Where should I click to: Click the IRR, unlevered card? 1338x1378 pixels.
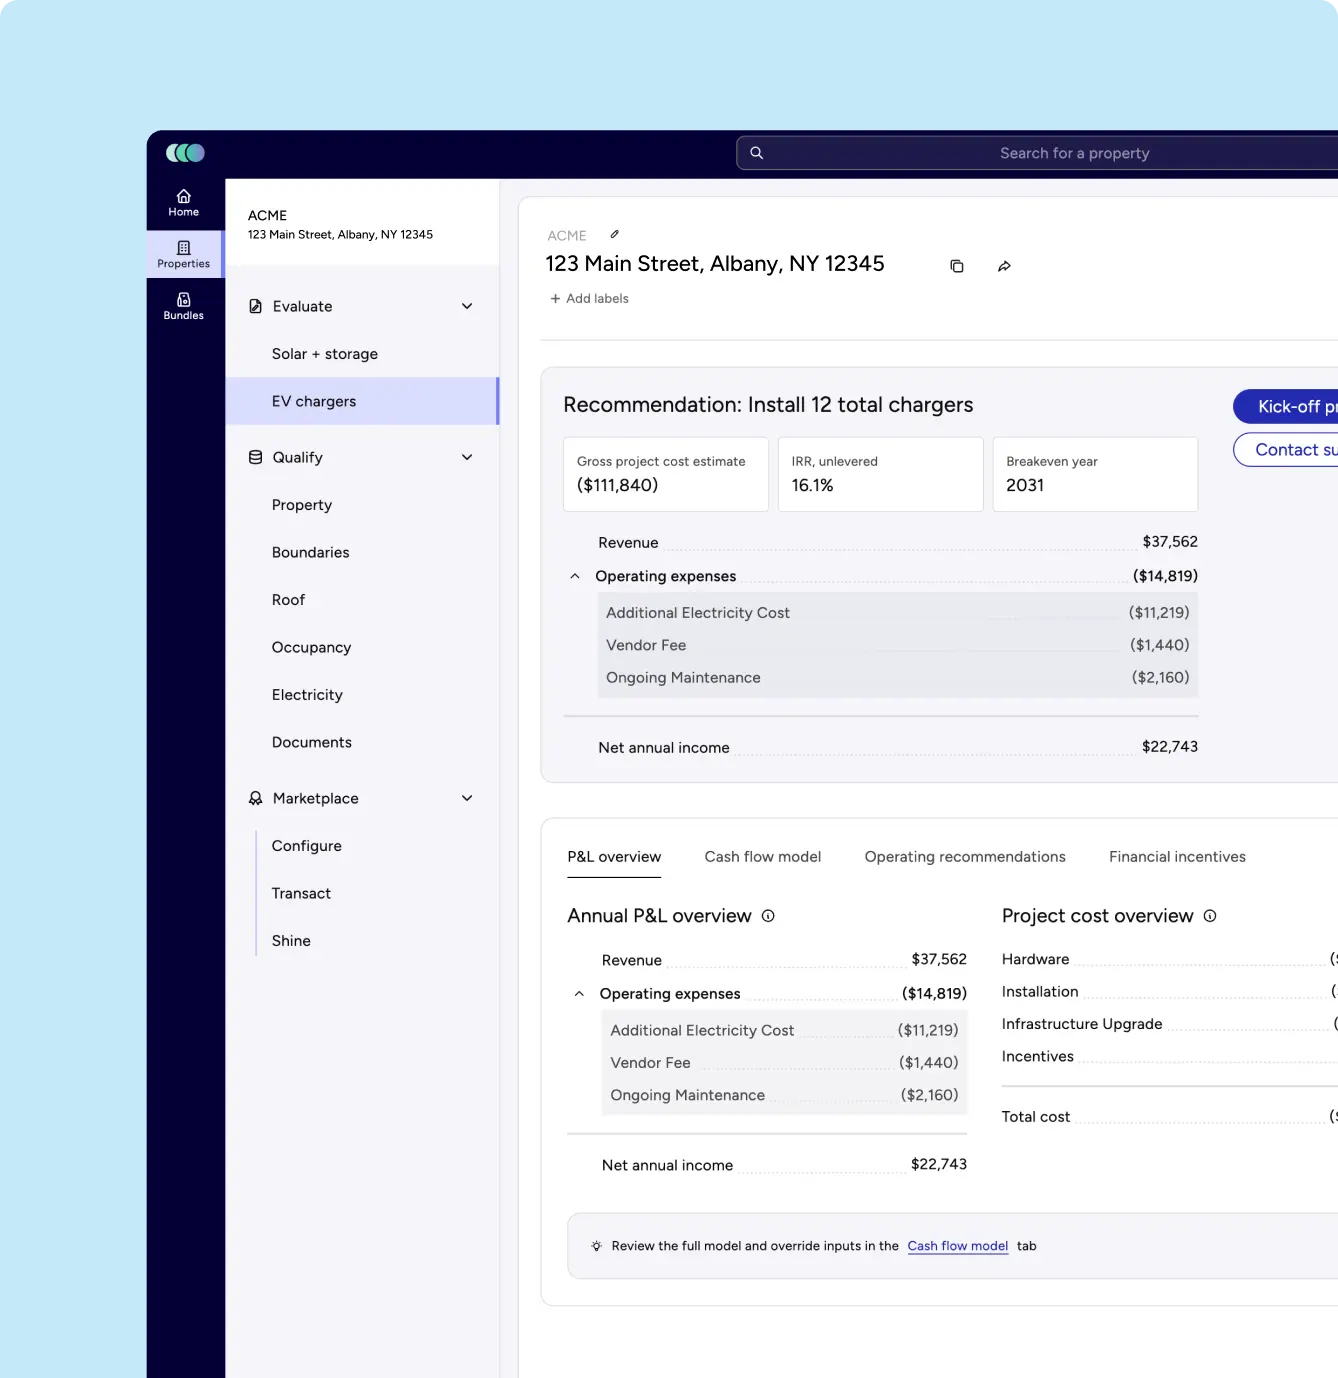(x=881, y=474)
